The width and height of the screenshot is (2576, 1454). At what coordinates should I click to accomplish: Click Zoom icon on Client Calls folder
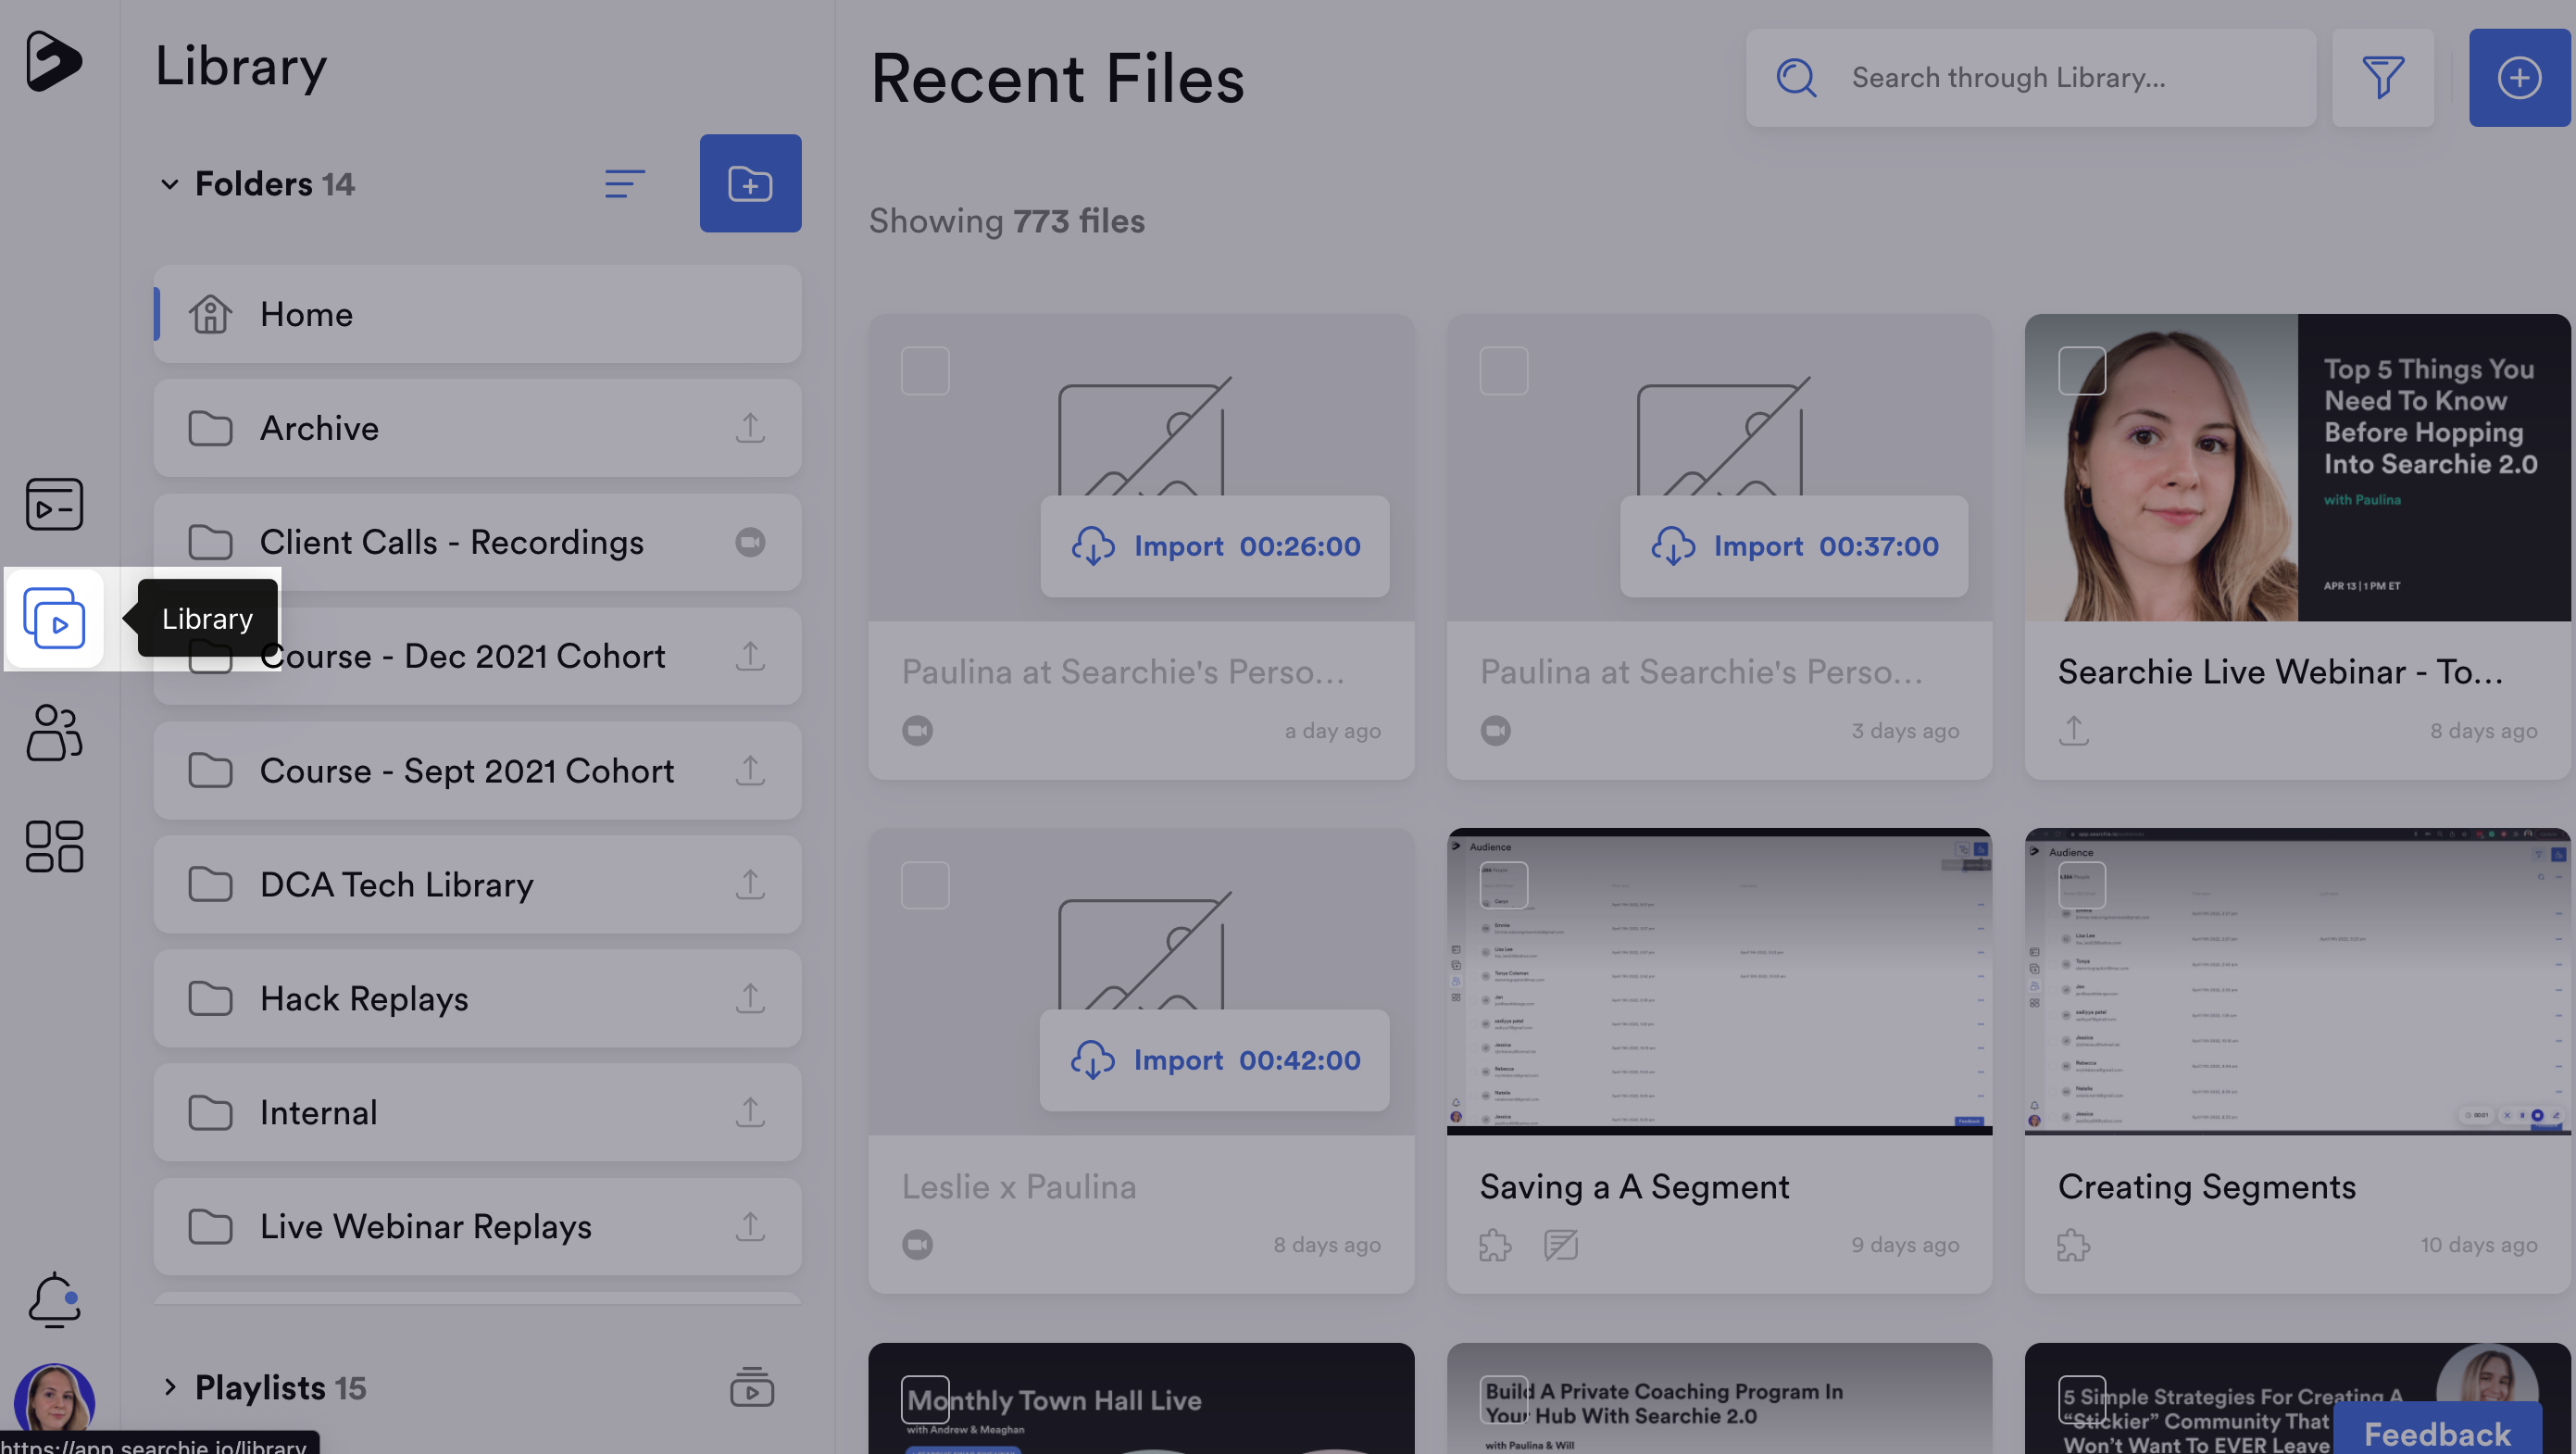pos(750,542)
